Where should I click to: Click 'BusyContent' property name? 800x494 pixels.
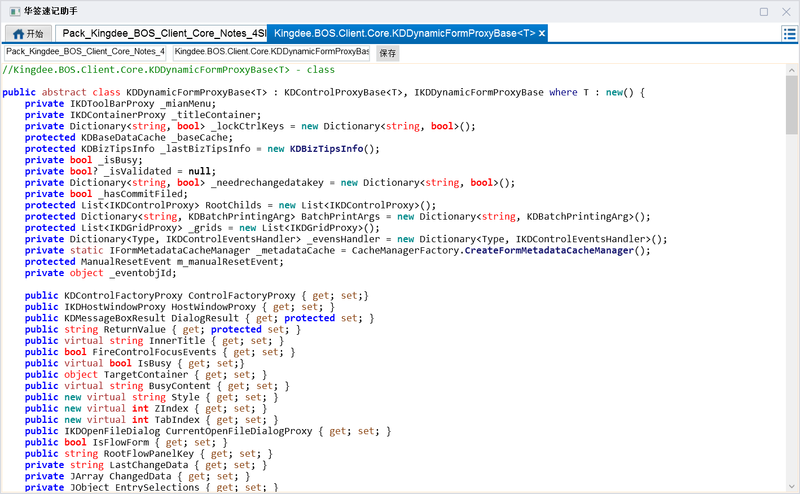(179, 386)
